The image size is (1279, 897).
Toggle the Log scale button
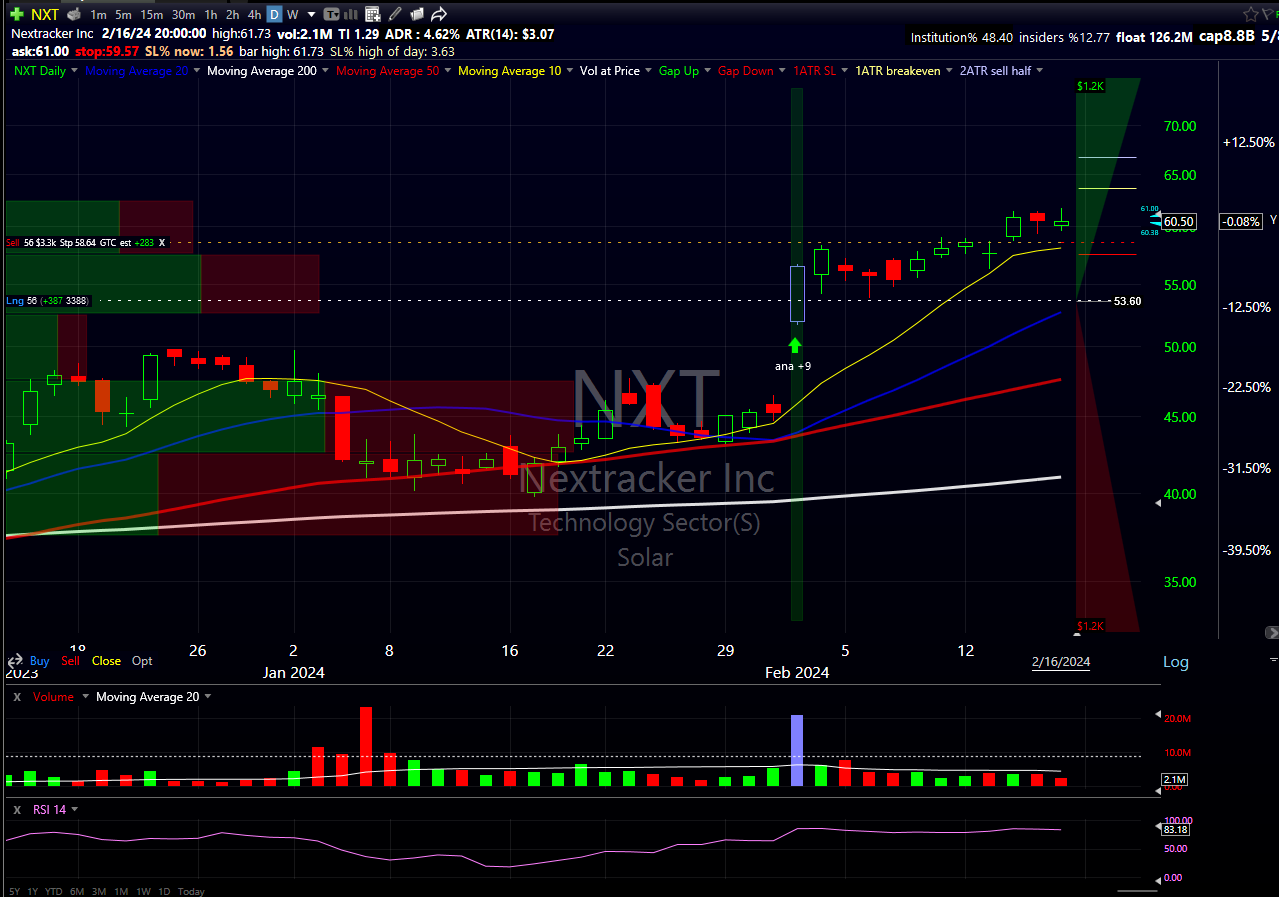click(1176, 662)
